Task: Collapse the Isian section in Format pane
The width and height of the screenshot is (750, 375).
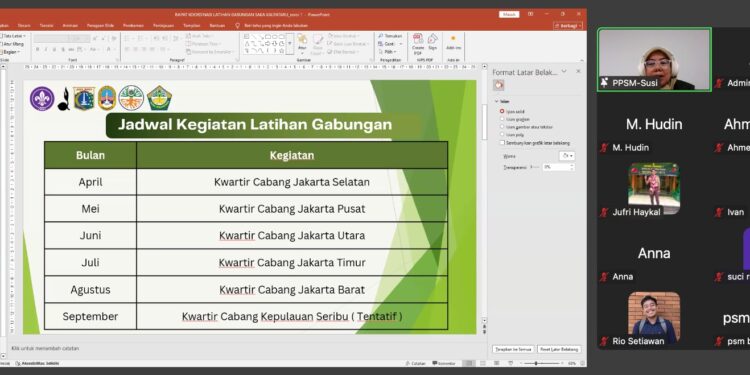Action: (x=496, y=101)
